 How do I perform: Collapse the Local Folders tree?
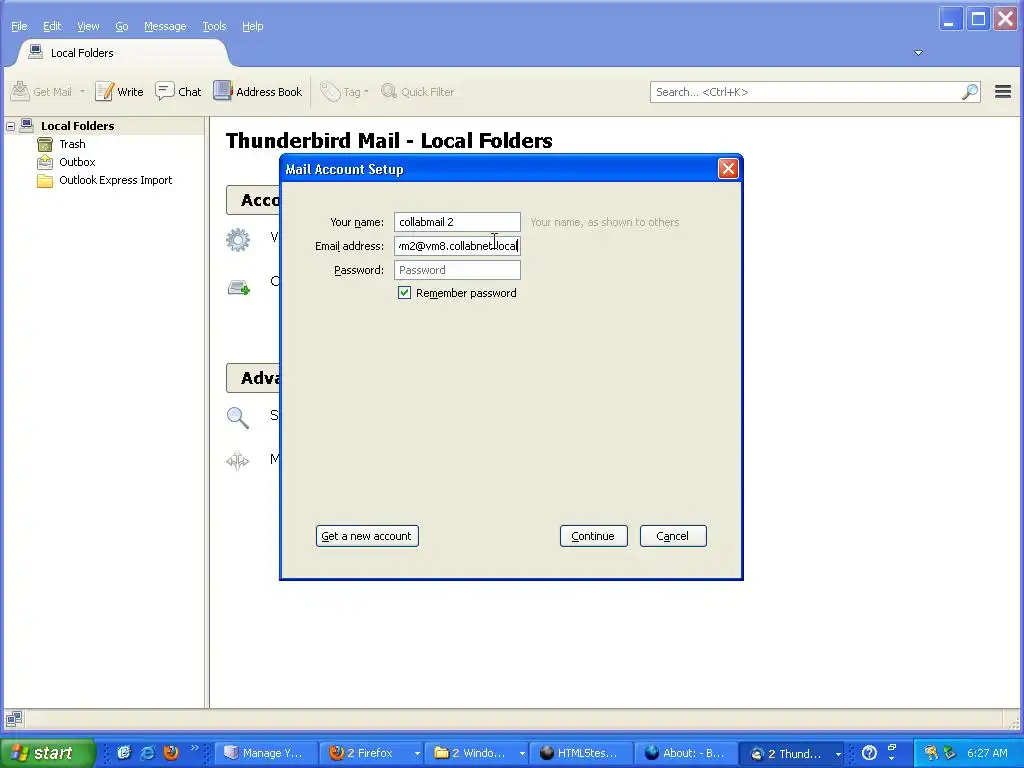click(x=10, y=126)
